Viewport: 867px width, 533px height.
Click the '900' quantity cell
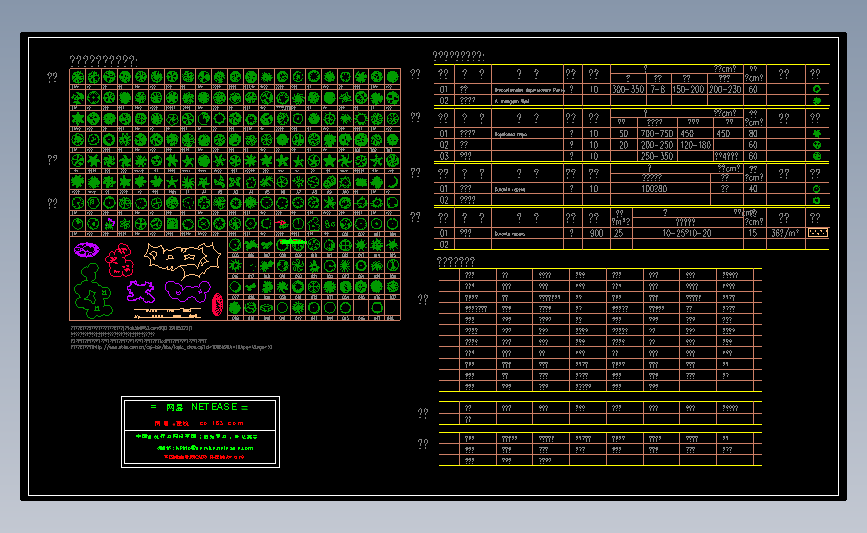point(596,233)
